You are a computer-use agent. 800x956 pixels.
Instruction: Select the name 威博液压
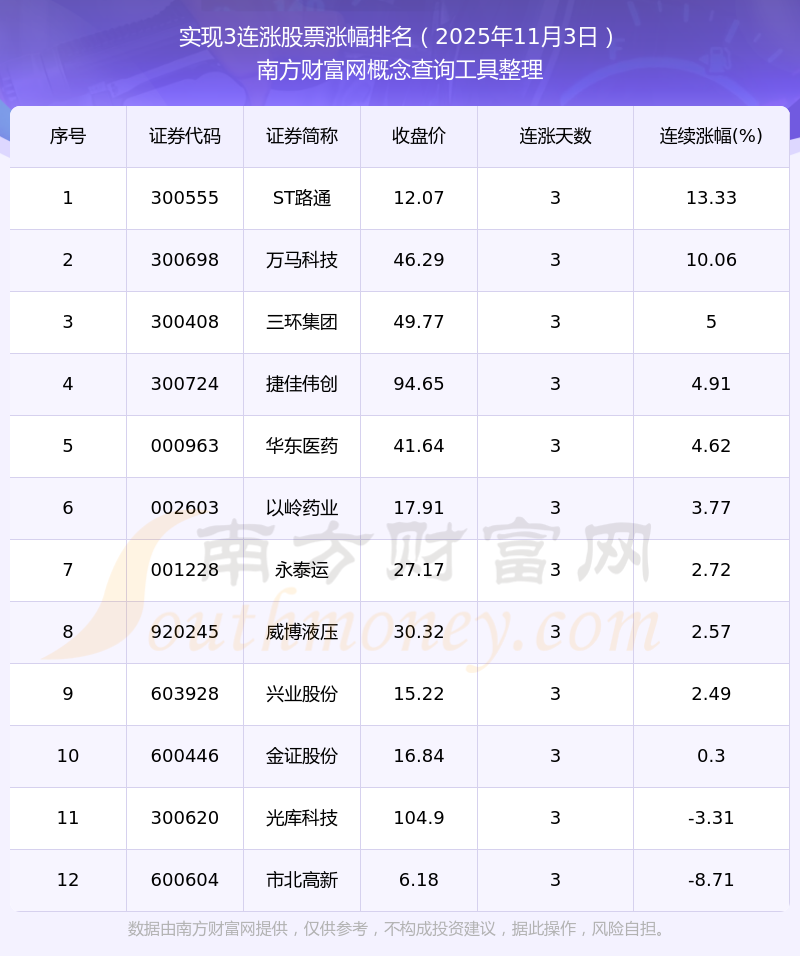tap(302, 632)
